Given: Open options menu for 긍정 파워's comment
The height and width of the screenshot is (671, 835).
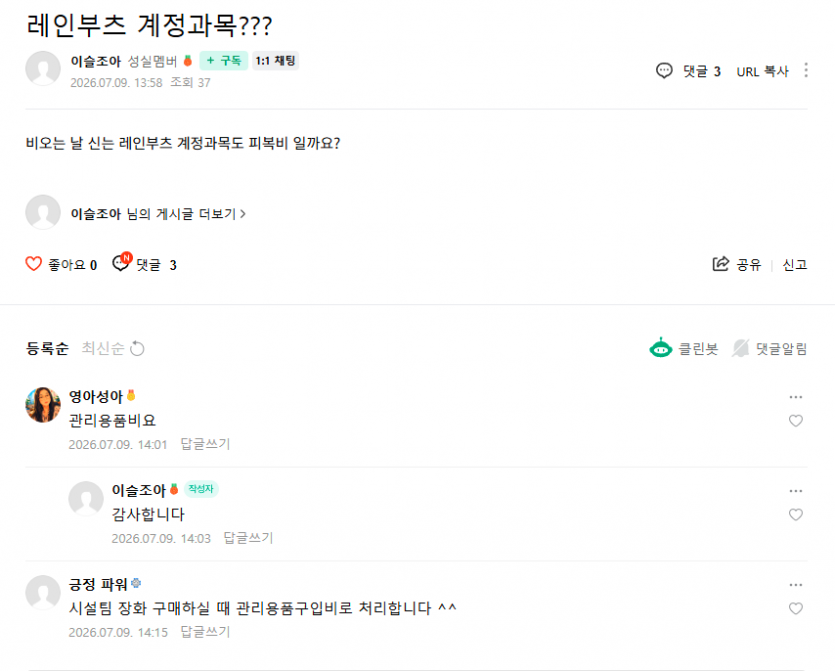Looking at the screenshot, I should pos(796,585).
